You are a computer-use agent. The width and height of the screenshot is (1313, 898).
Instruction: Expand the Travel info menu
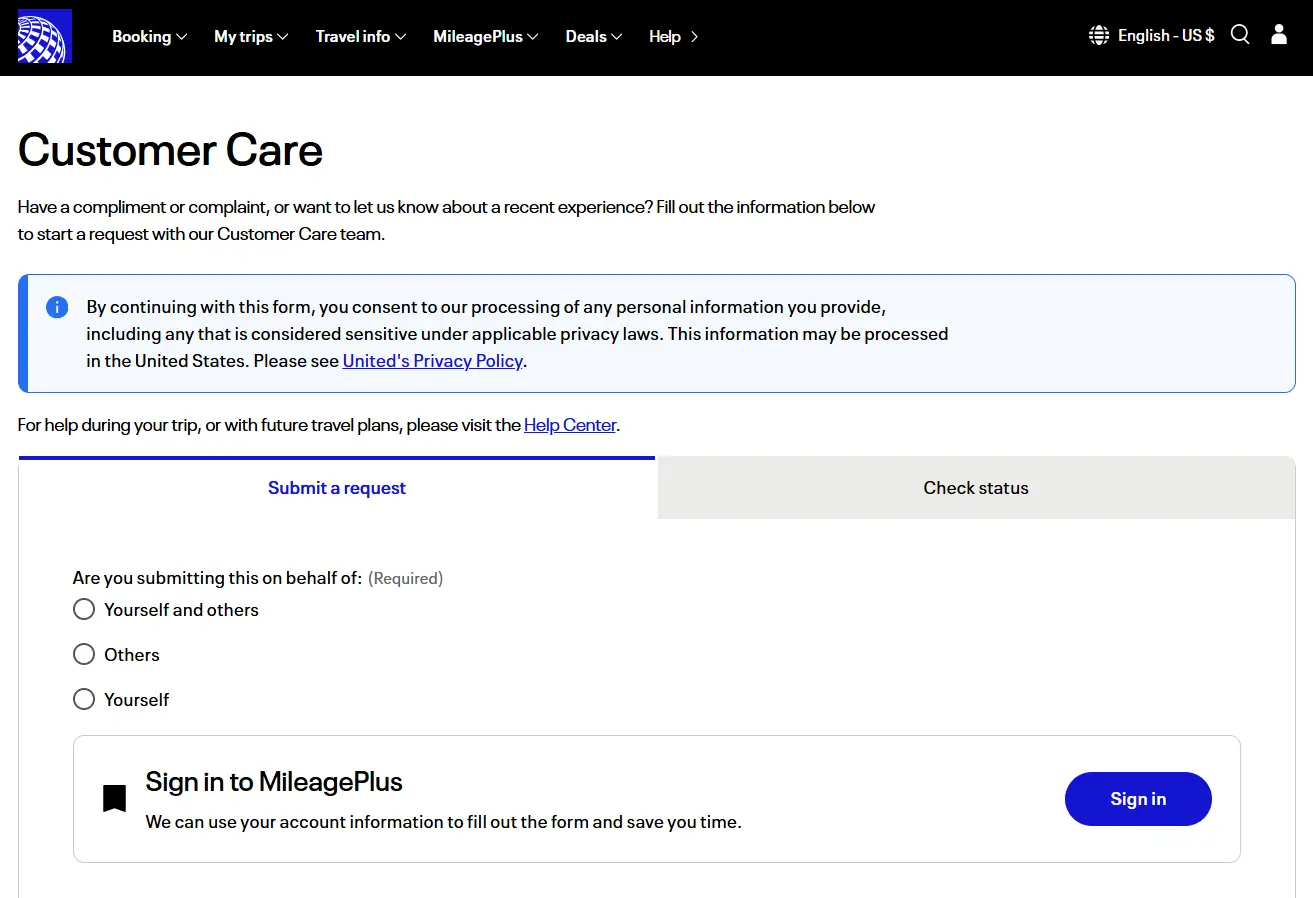361,36
